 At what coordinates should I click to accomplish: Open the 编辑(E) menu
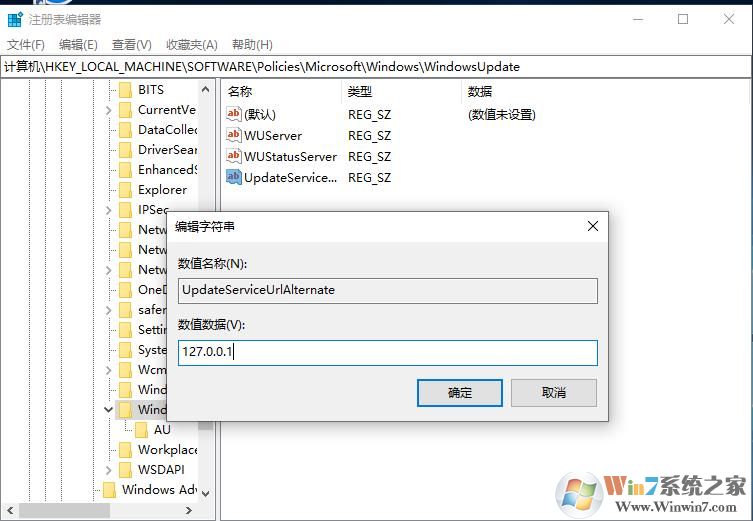click(78, 45)
